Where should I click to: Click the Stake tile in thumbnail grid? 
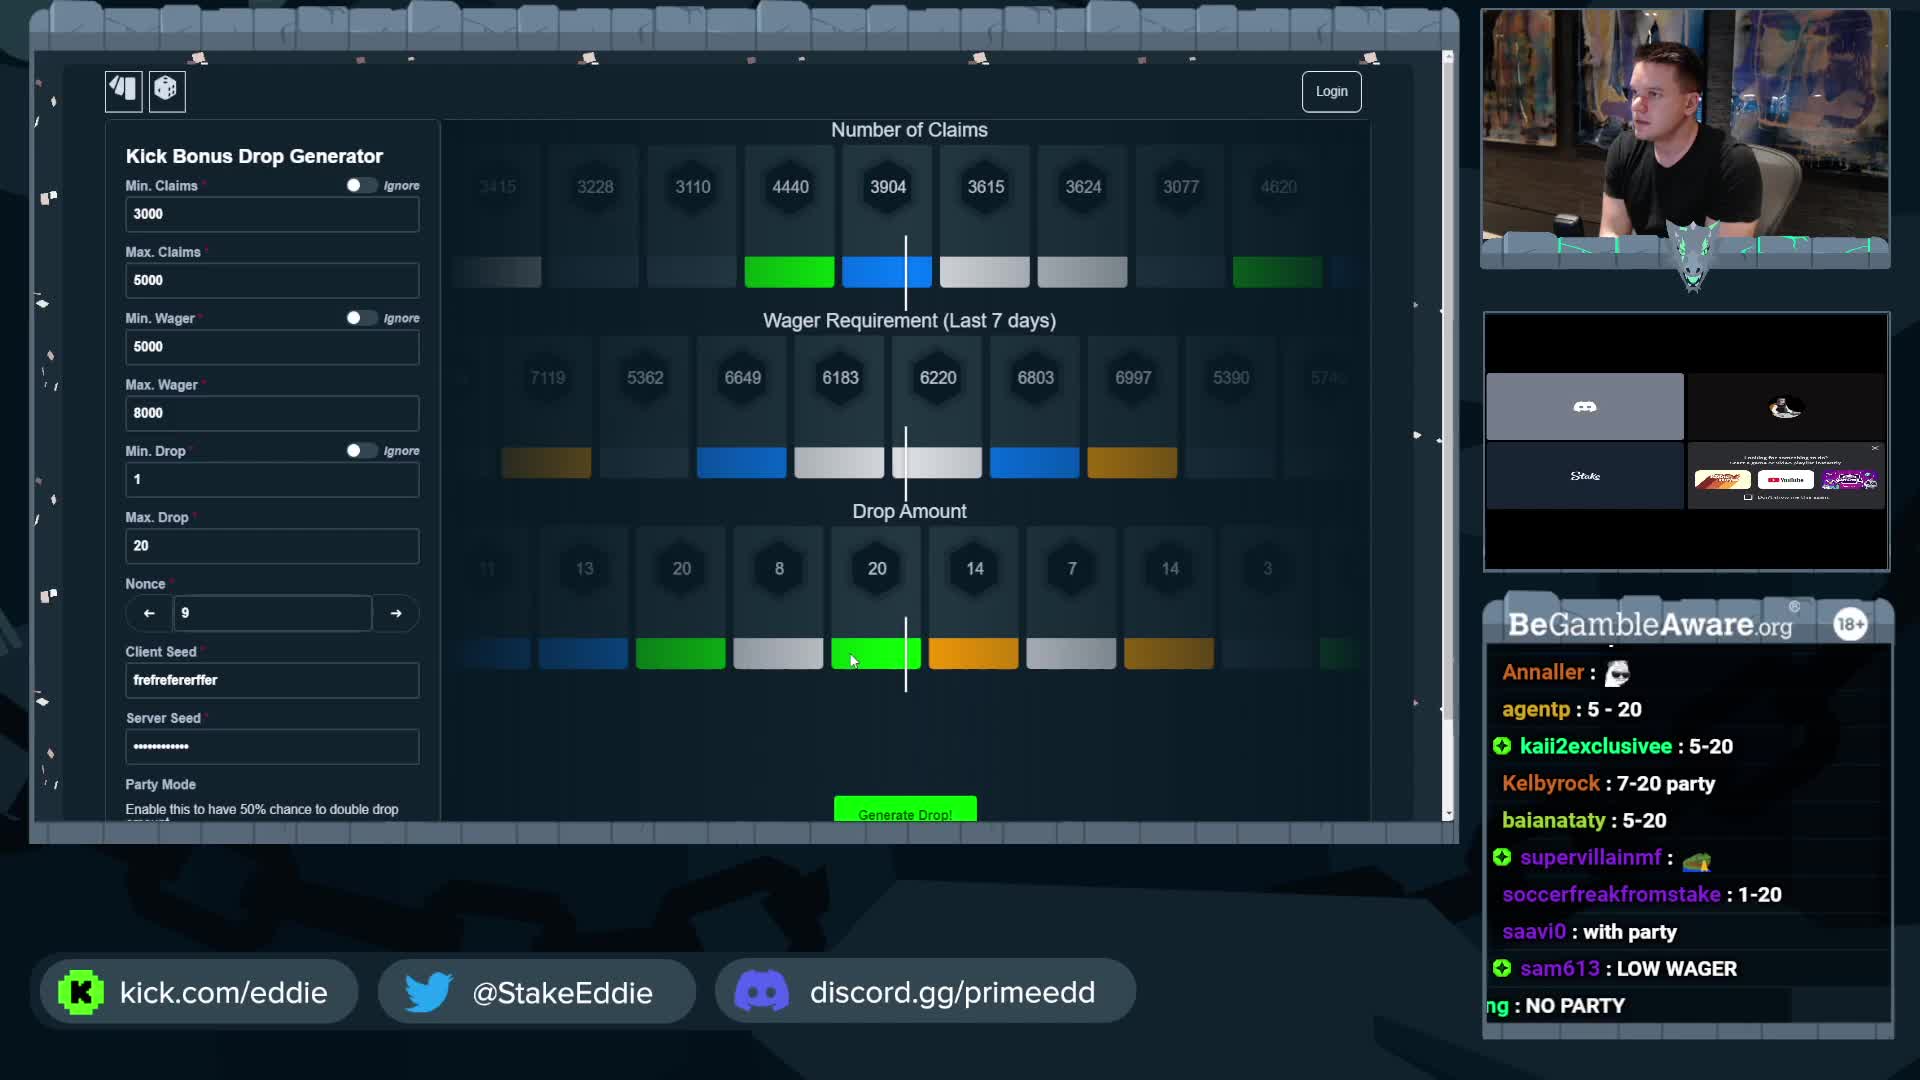point(1584,476)
